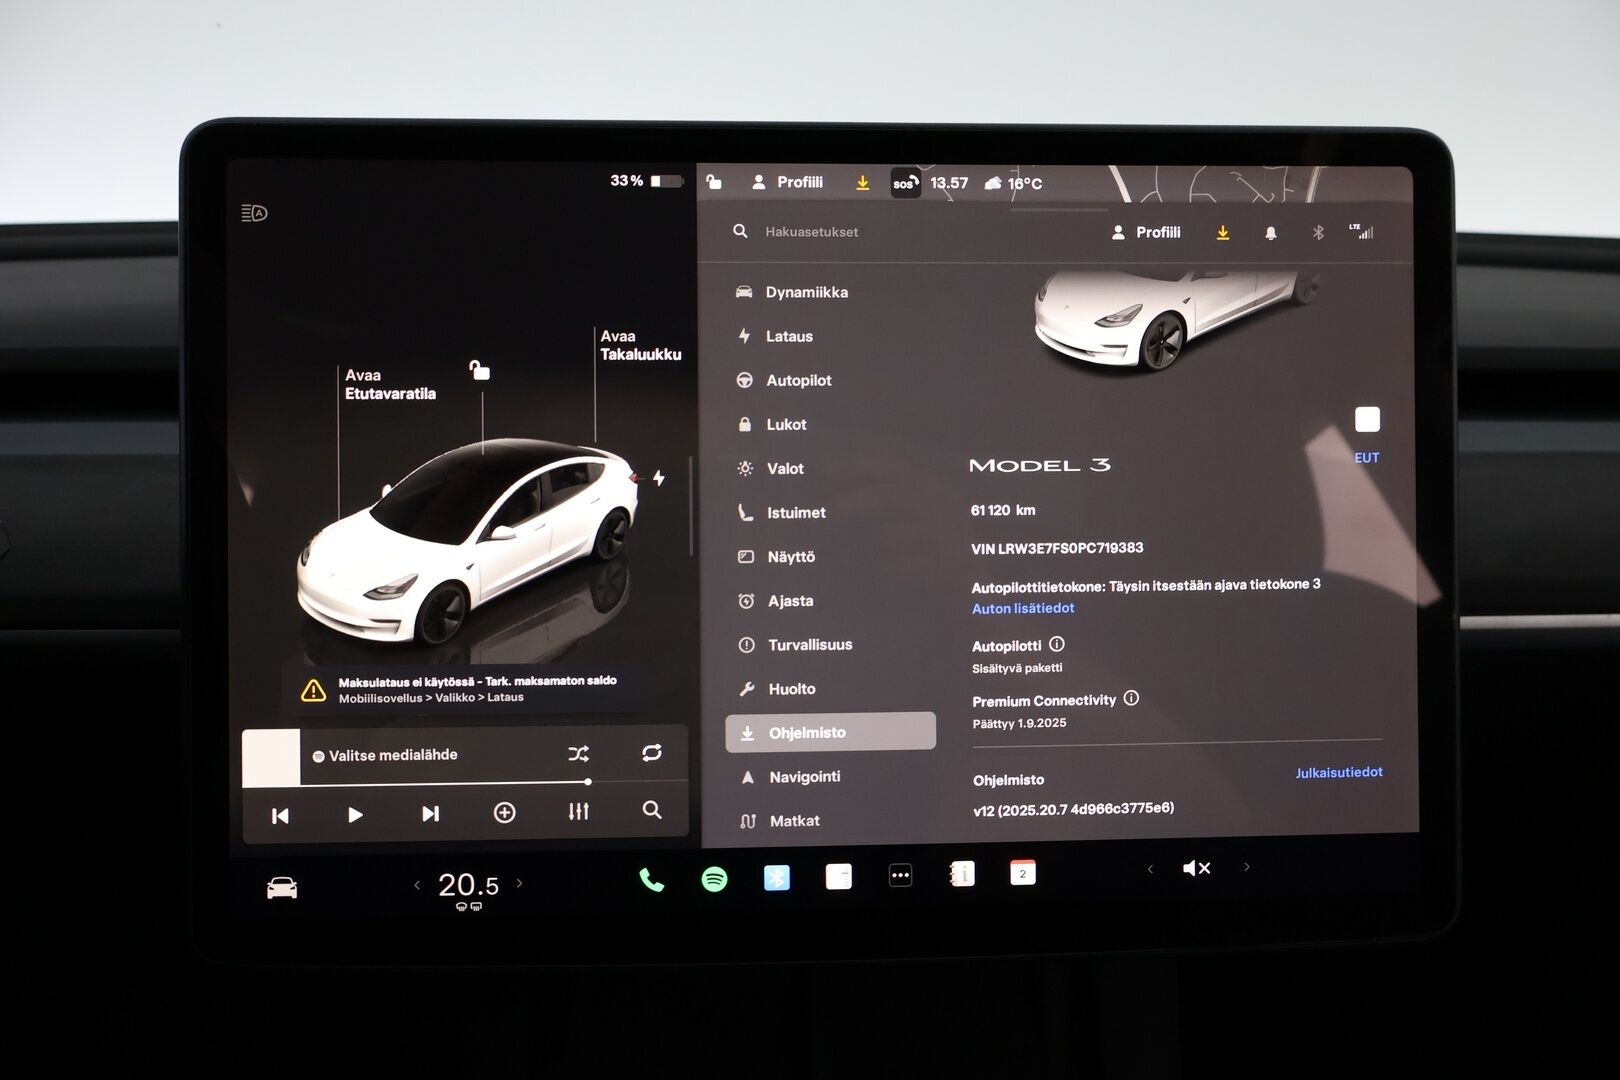Tap the charge port lightning icon
The width and height of the screenshot is (1620, 1080).
coord(659,478)
